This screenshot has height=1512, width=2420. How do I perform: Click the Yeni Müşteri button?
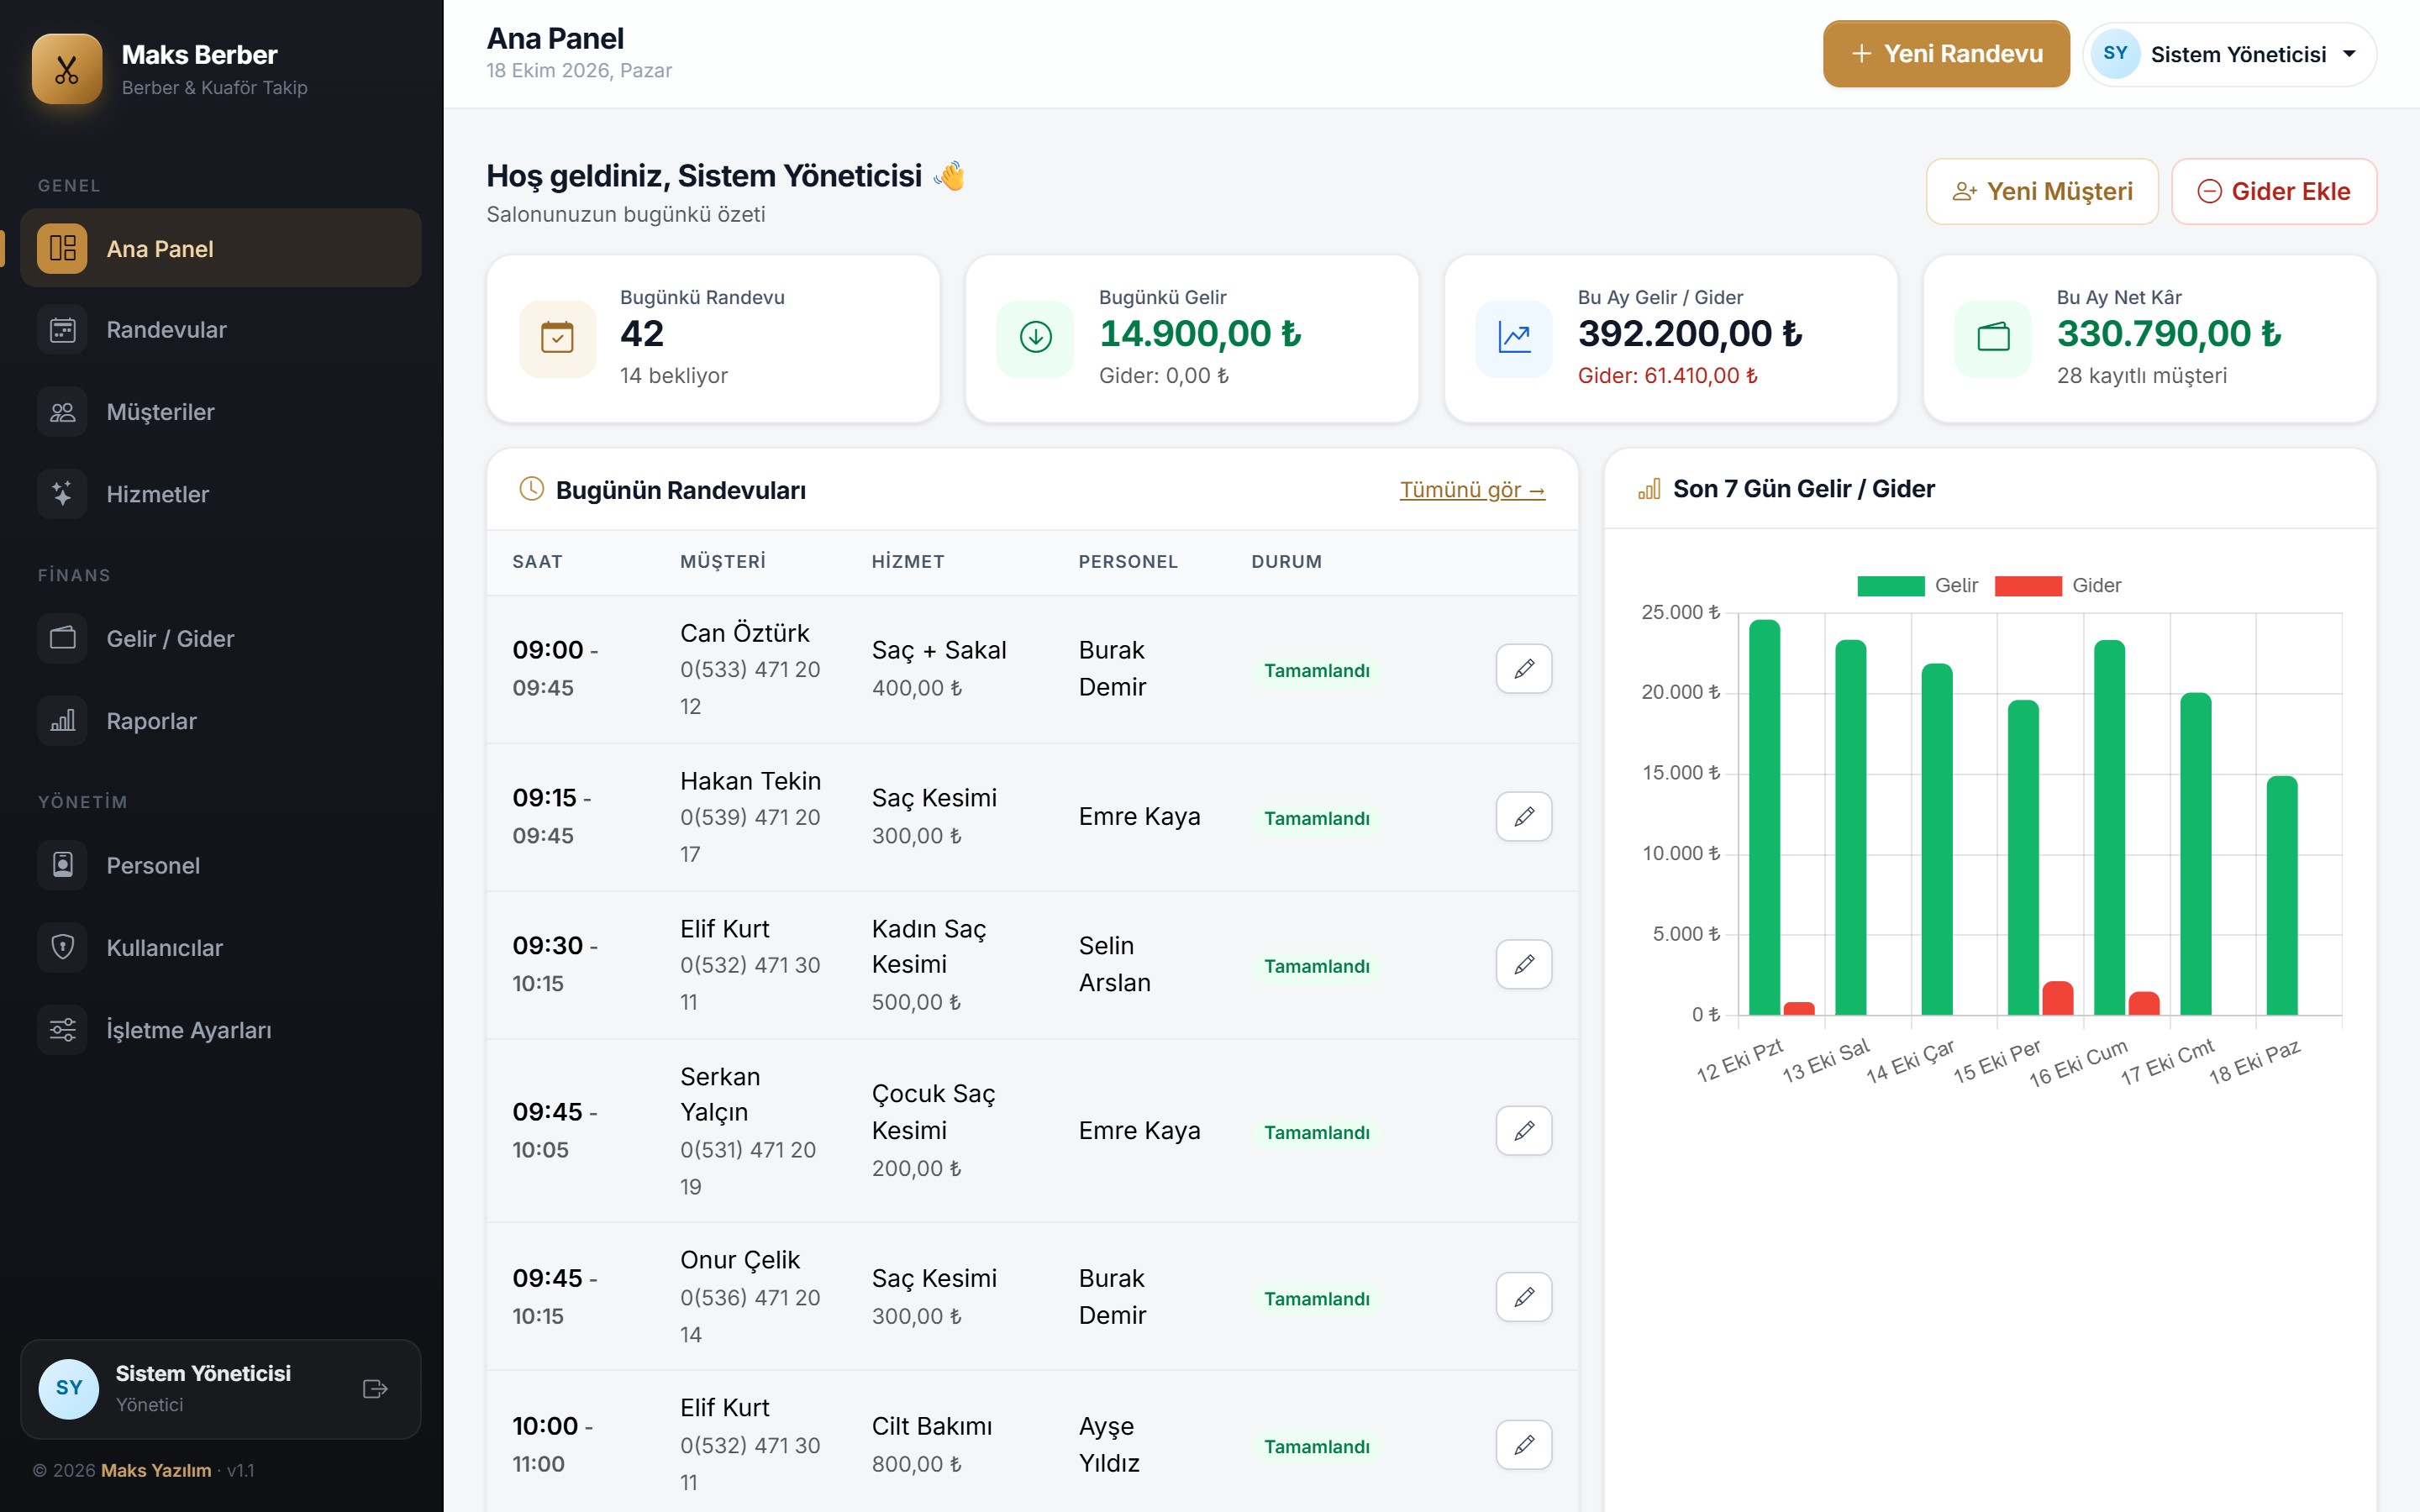pyautogui.click(x=2042, y=191)
